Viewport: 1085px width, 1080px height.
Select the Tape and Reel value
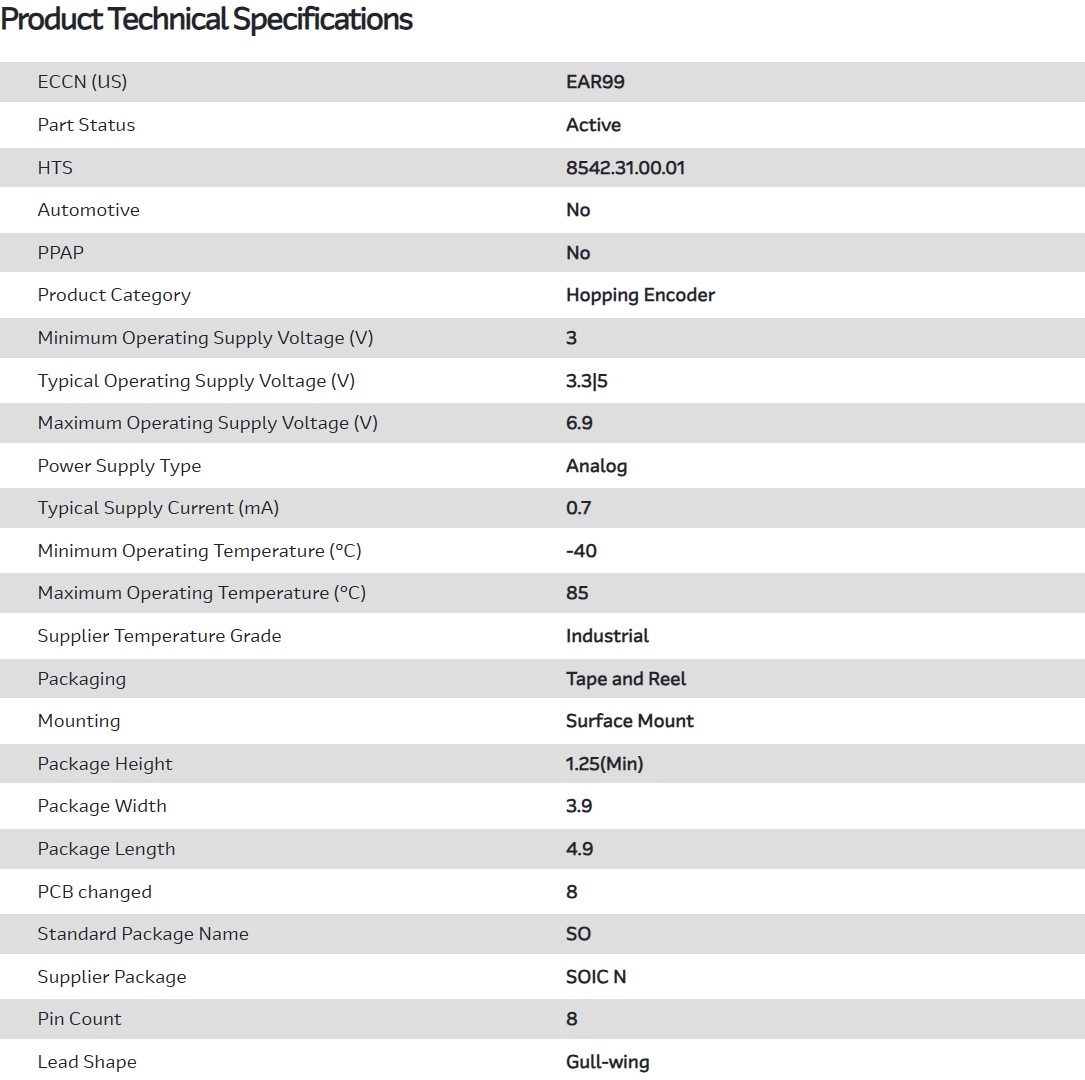pyautogui.click(x=626, y=679)
